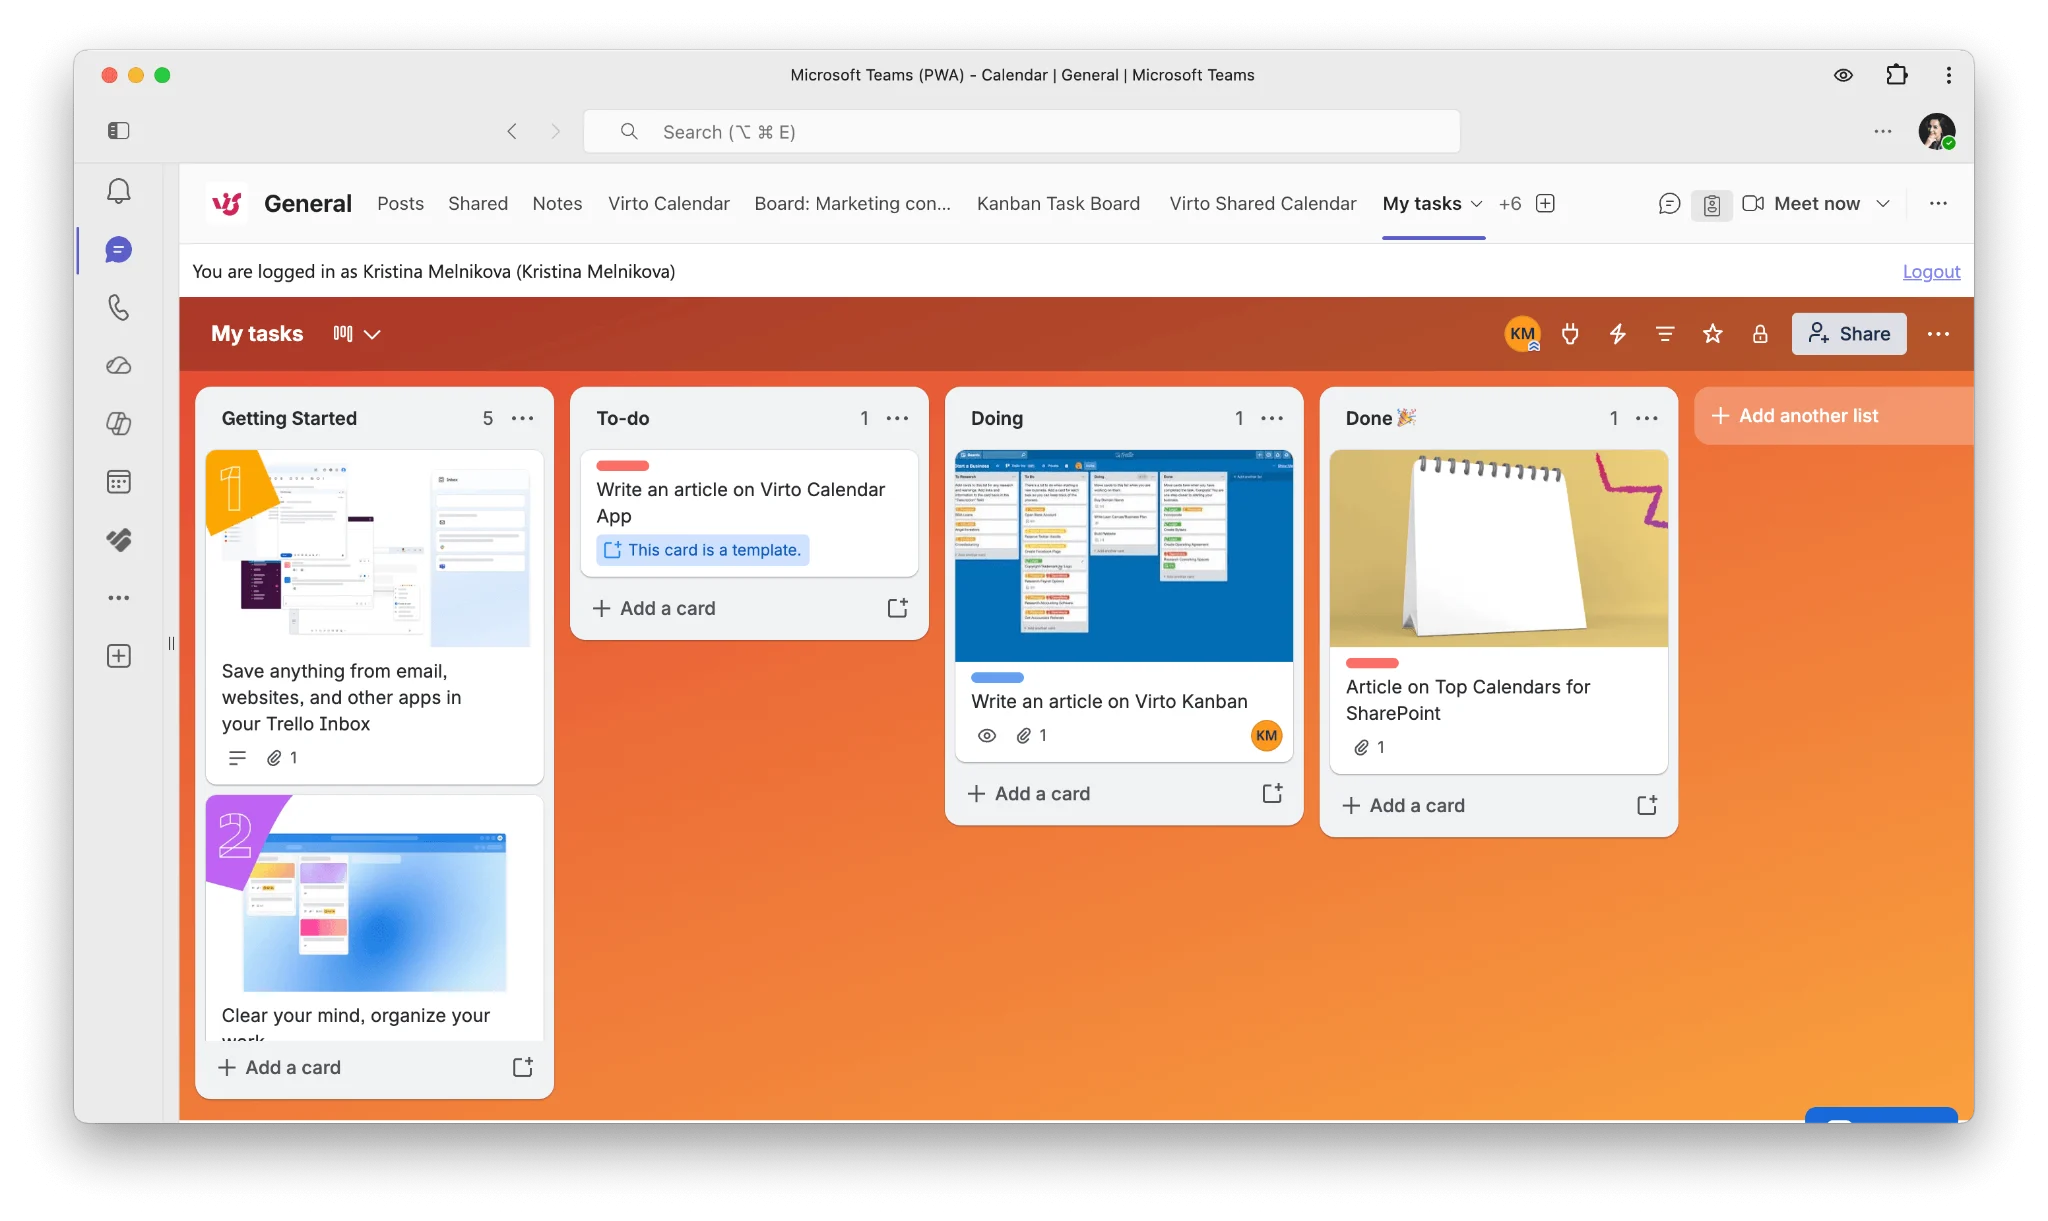
Task: Open more options ellipsis left of profile avatar
Action: point(1883,131)
